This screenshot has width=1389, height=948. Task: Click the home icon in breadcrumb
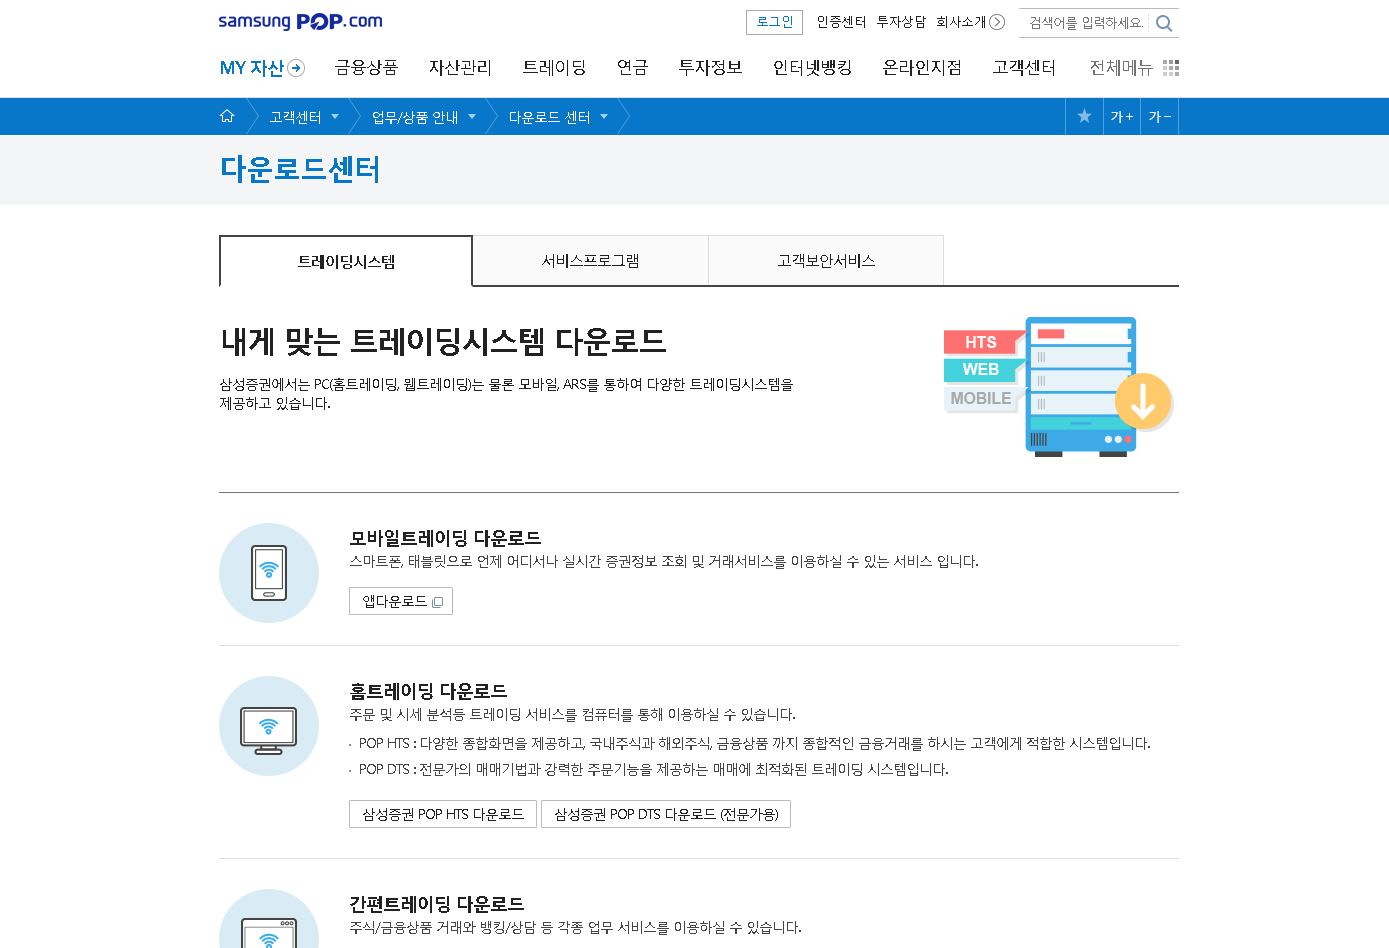click(227, 116)
